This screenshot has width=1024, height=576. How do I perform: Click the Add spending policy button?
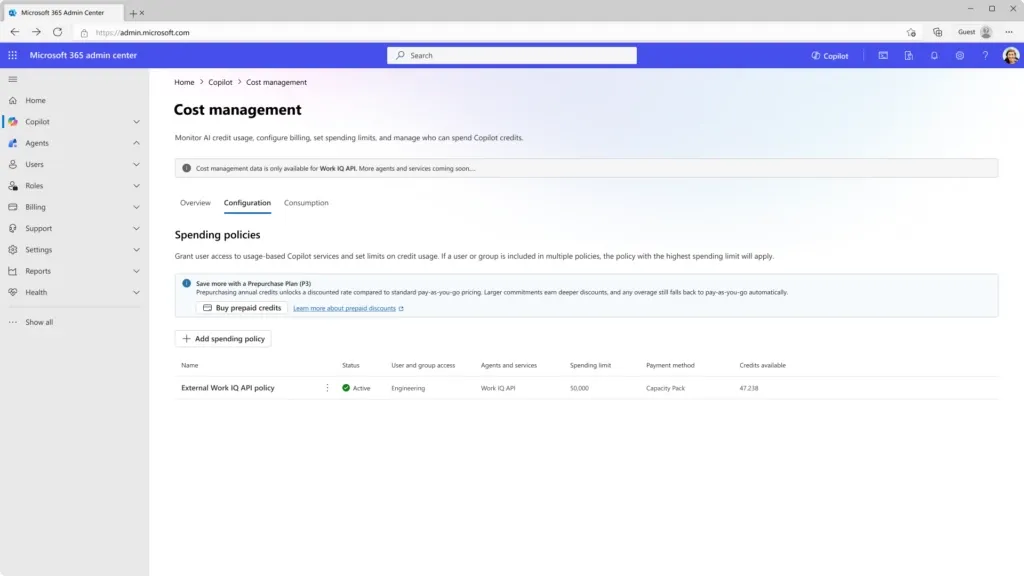(x=223, y=338)
